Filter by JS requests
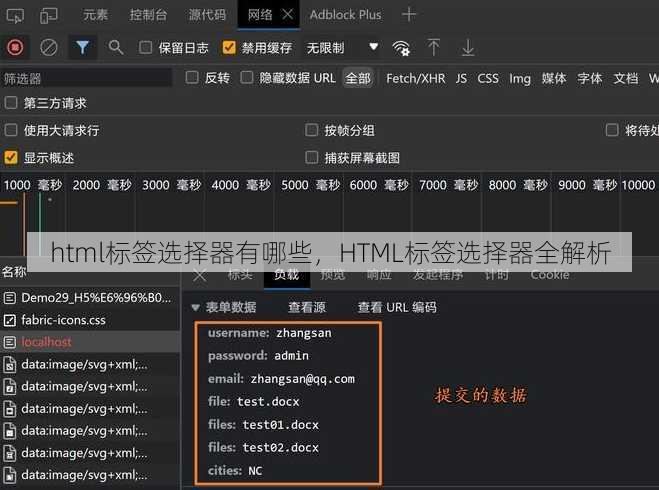The image size is (659, 490). (461, 78)
